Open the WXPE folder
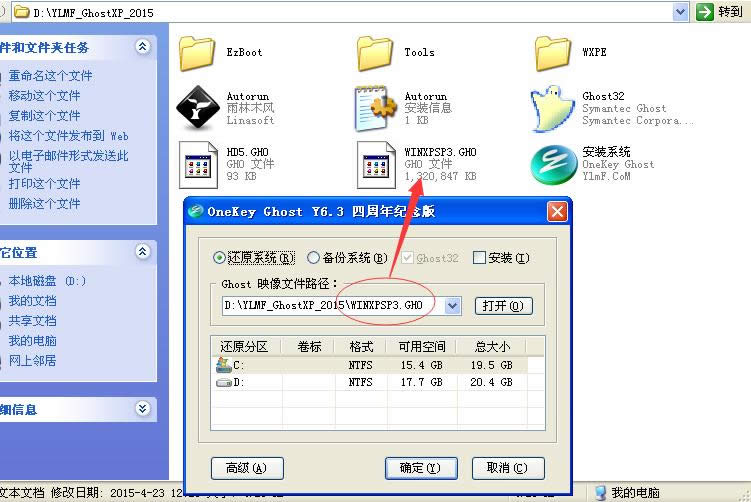 (553, 53)
